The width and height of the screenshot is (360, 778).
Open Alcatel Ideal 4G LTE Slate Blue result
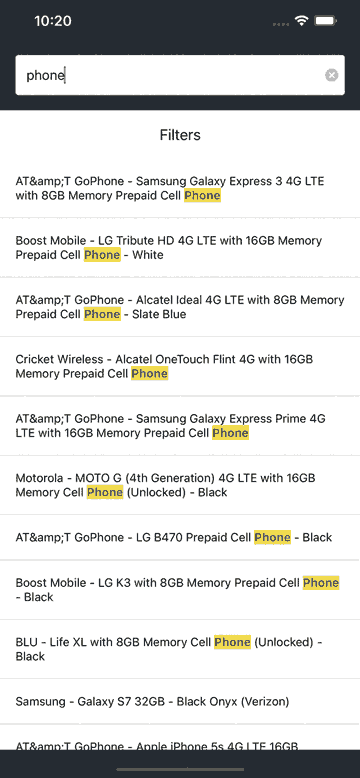(x=180, y=307)
